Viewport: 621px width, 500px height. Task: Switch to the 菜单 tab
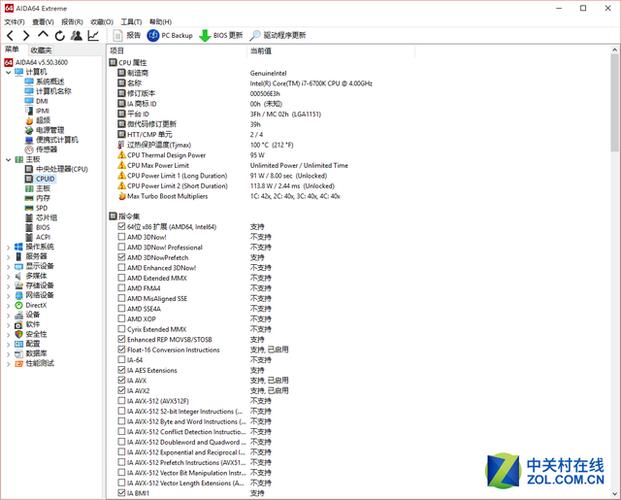tap(12, 50)
